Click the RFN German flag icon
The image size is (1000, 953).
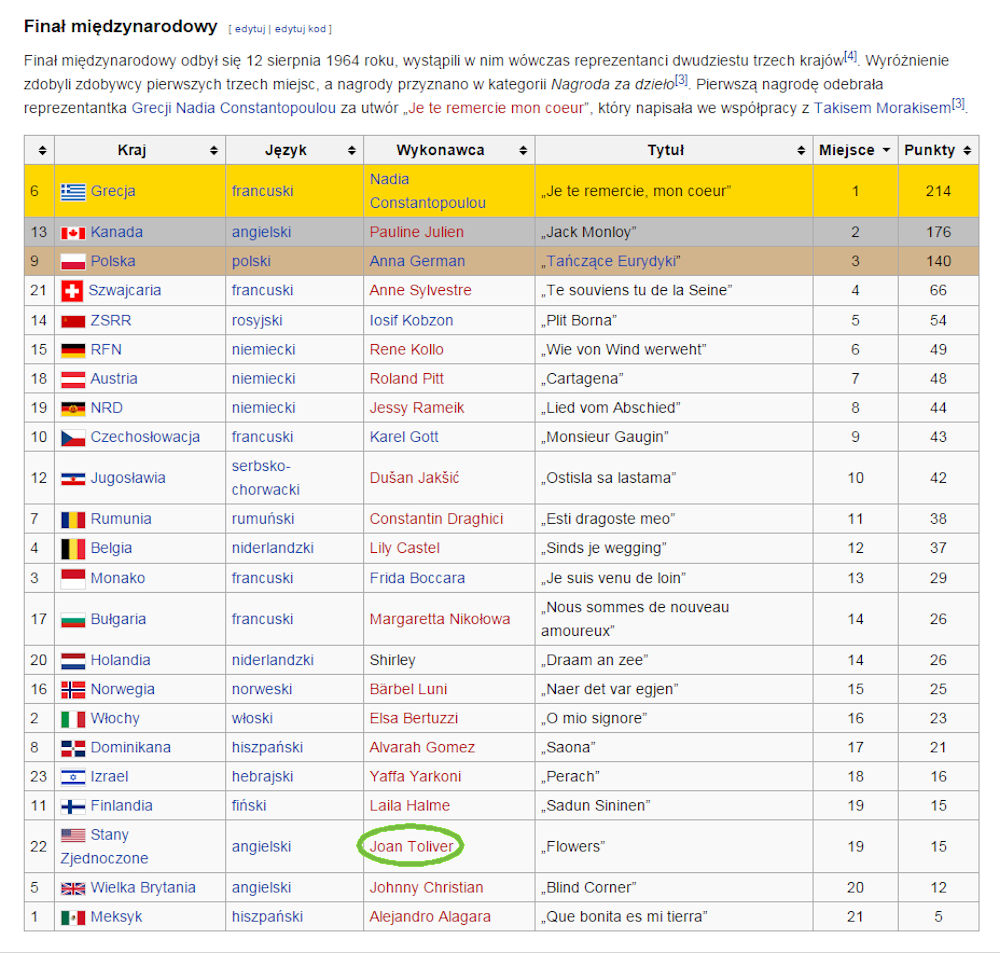73,350
